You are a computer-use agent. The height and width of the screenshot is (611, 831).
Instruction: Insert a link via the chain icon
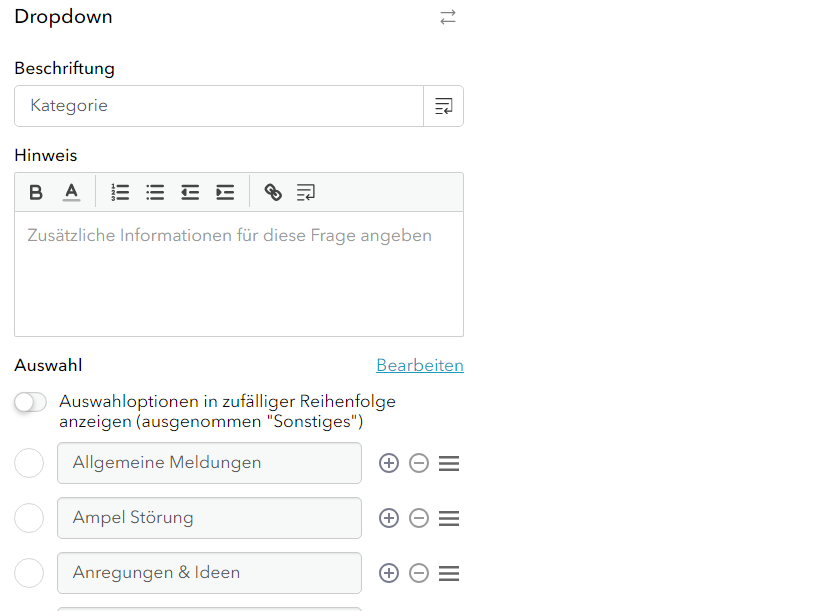[x=273, y=192]
